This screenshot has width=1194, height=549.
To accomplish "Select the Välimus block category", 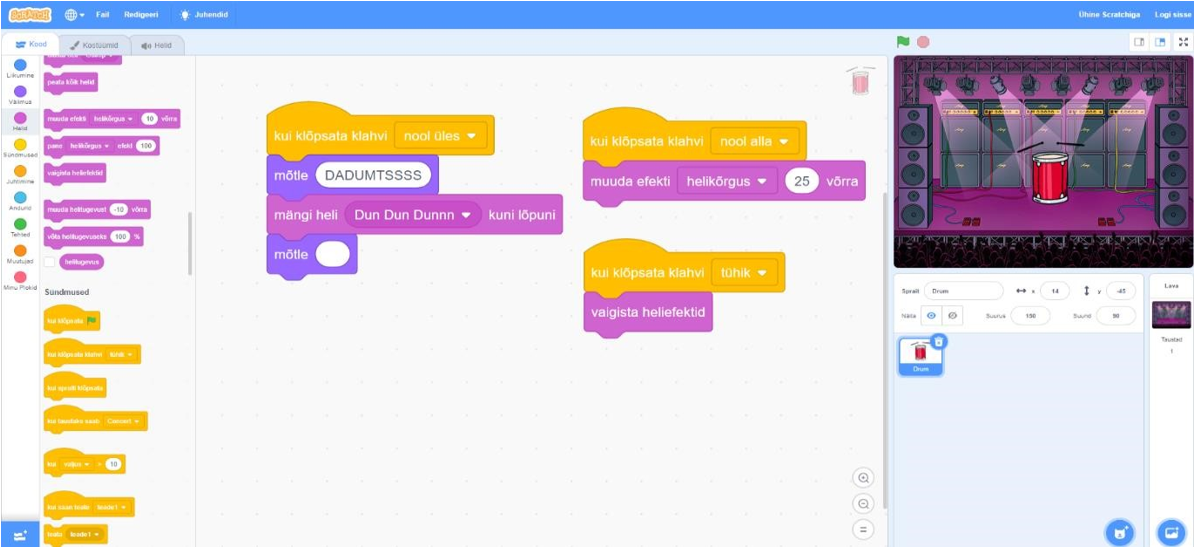I will tap(21, 95).
